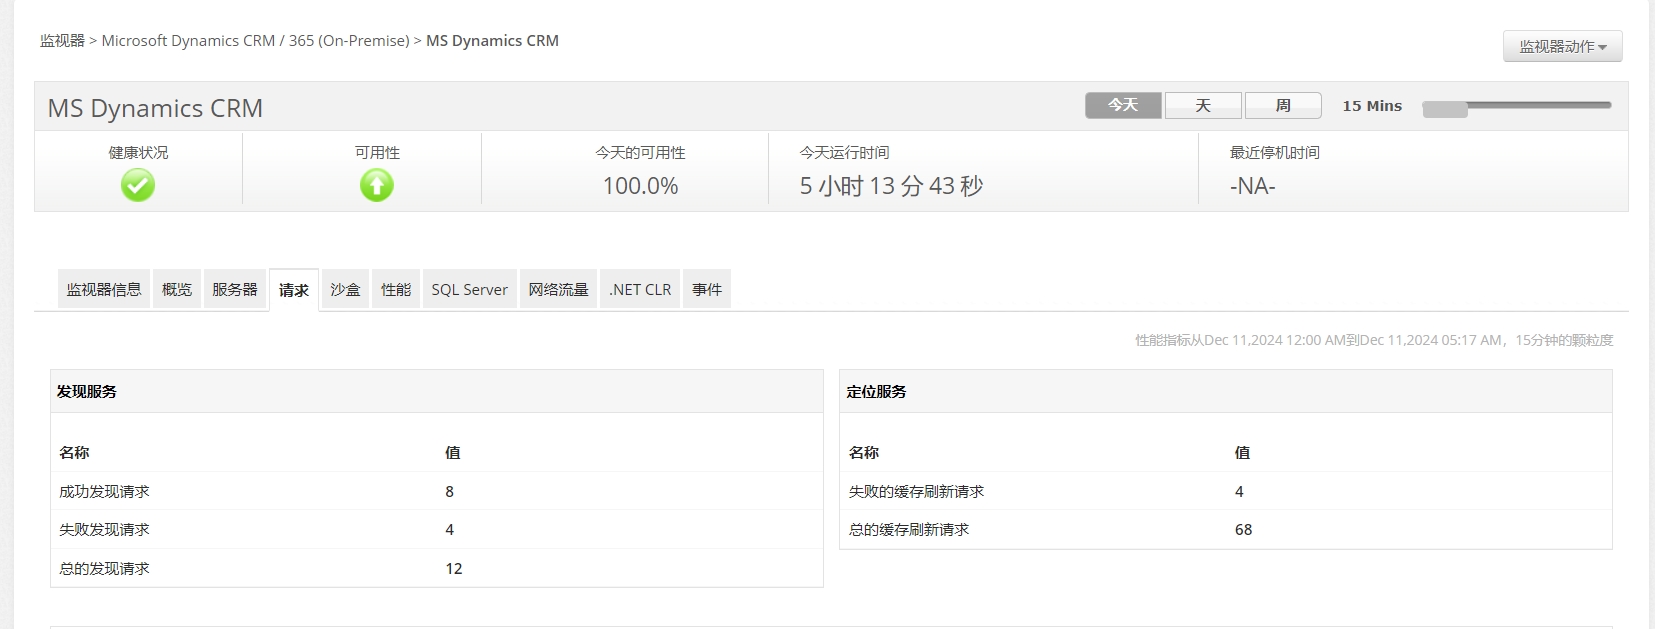This screenshot has width=1655, height=629.
Task: Open the 沙盒 tab
Action: (345, 289)
